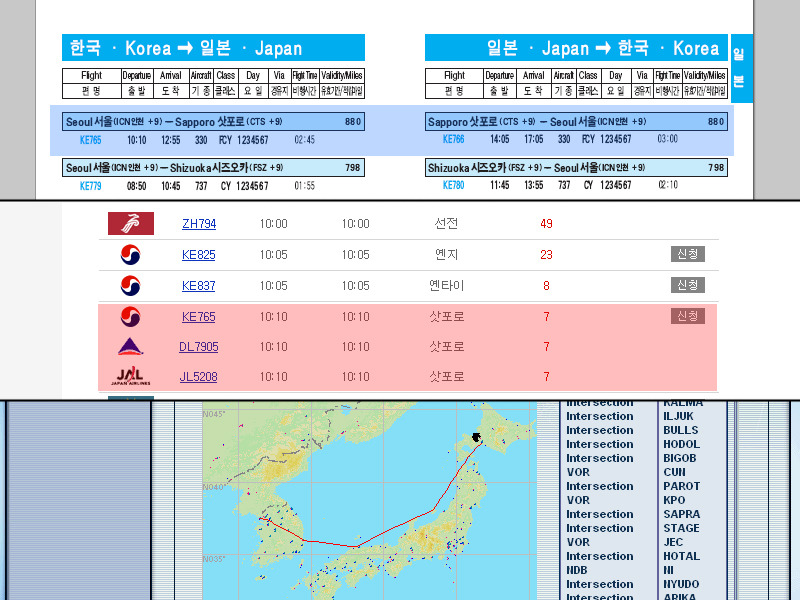Click the 신청 button for KE765 Sapporo
The image size is (800, 600).
[687, 316]
